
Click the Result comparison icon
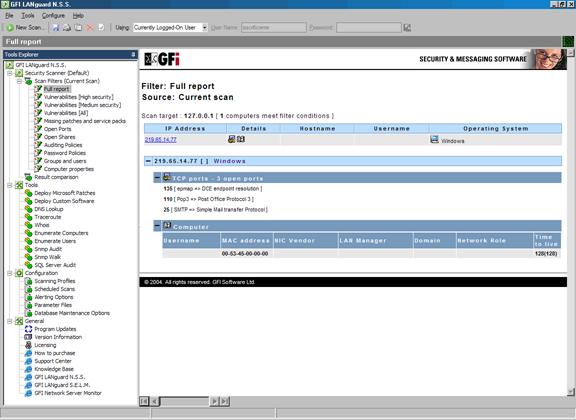tap(28, 177)
